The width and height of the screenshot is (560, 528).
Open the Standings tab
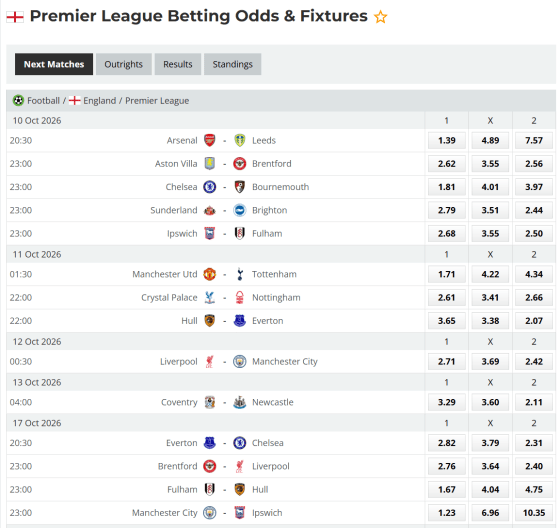click(x=232, y=64)
